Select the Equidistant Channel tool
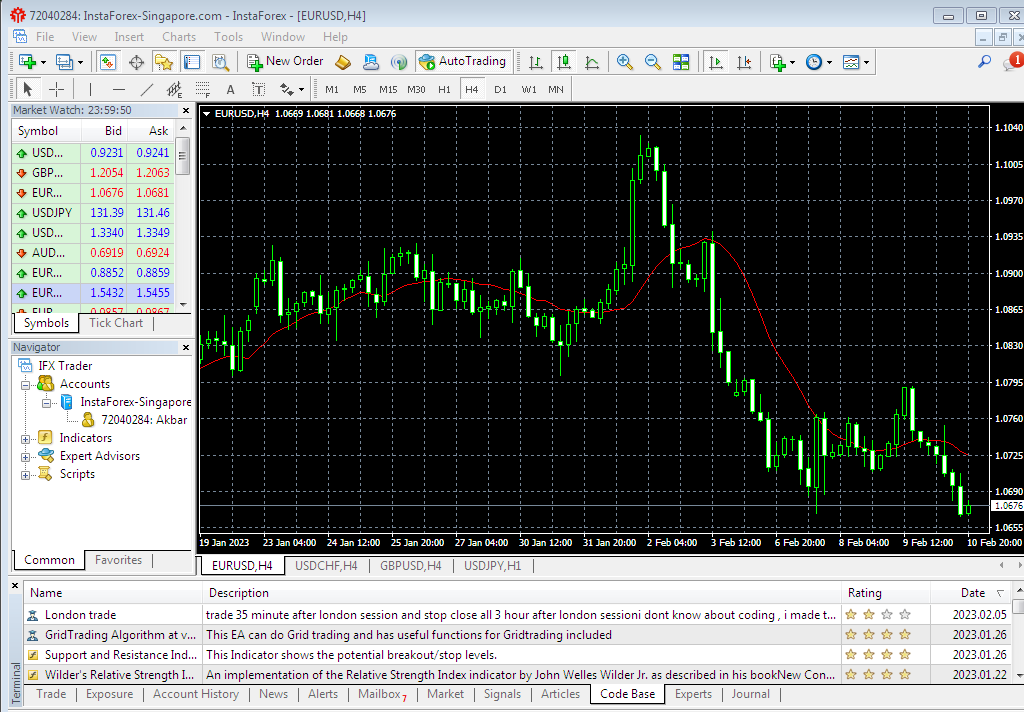This screenshot has width=1024, height=712. (174, 89)
